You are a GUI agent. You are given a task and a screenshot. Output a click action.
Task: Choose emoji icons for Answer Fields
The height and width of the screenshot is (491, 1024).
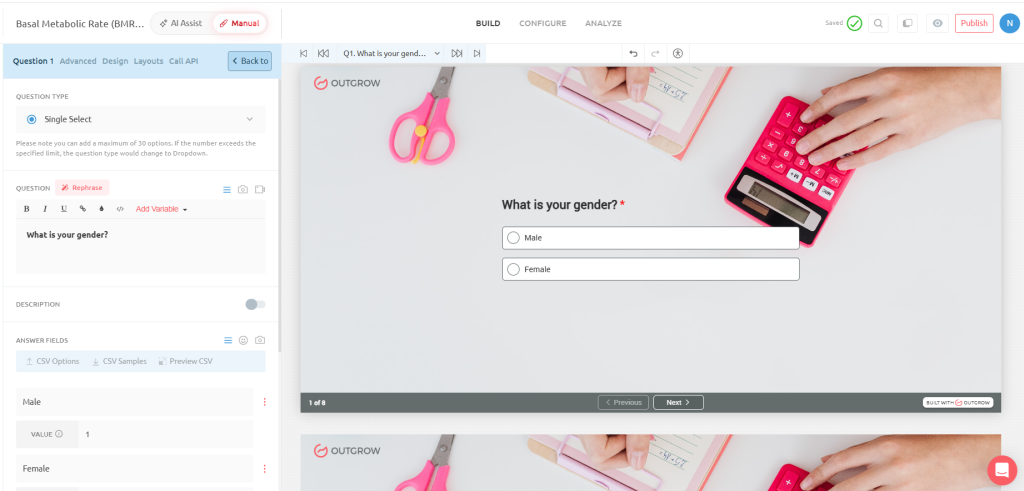coord(244,340)
